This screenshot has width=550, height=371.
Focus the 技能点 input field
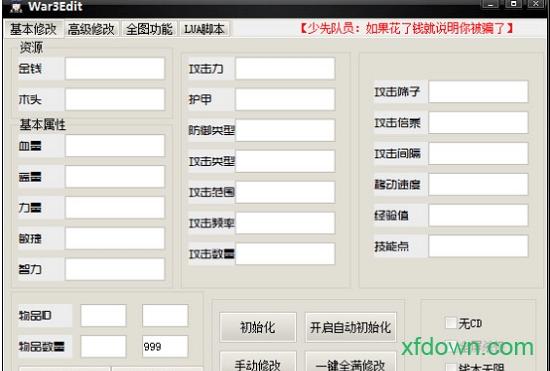click(x=478, y=246)
